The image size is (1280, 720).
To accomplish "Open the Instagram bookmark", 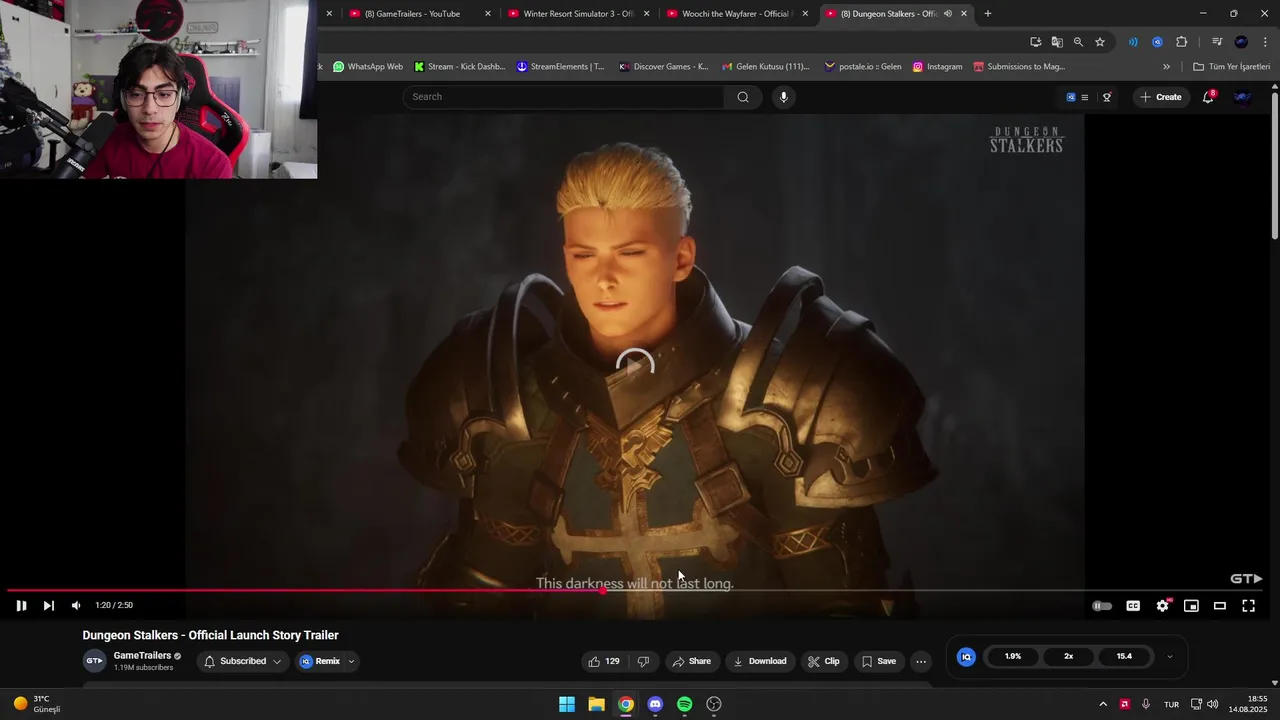I will (x=937, y=67).
